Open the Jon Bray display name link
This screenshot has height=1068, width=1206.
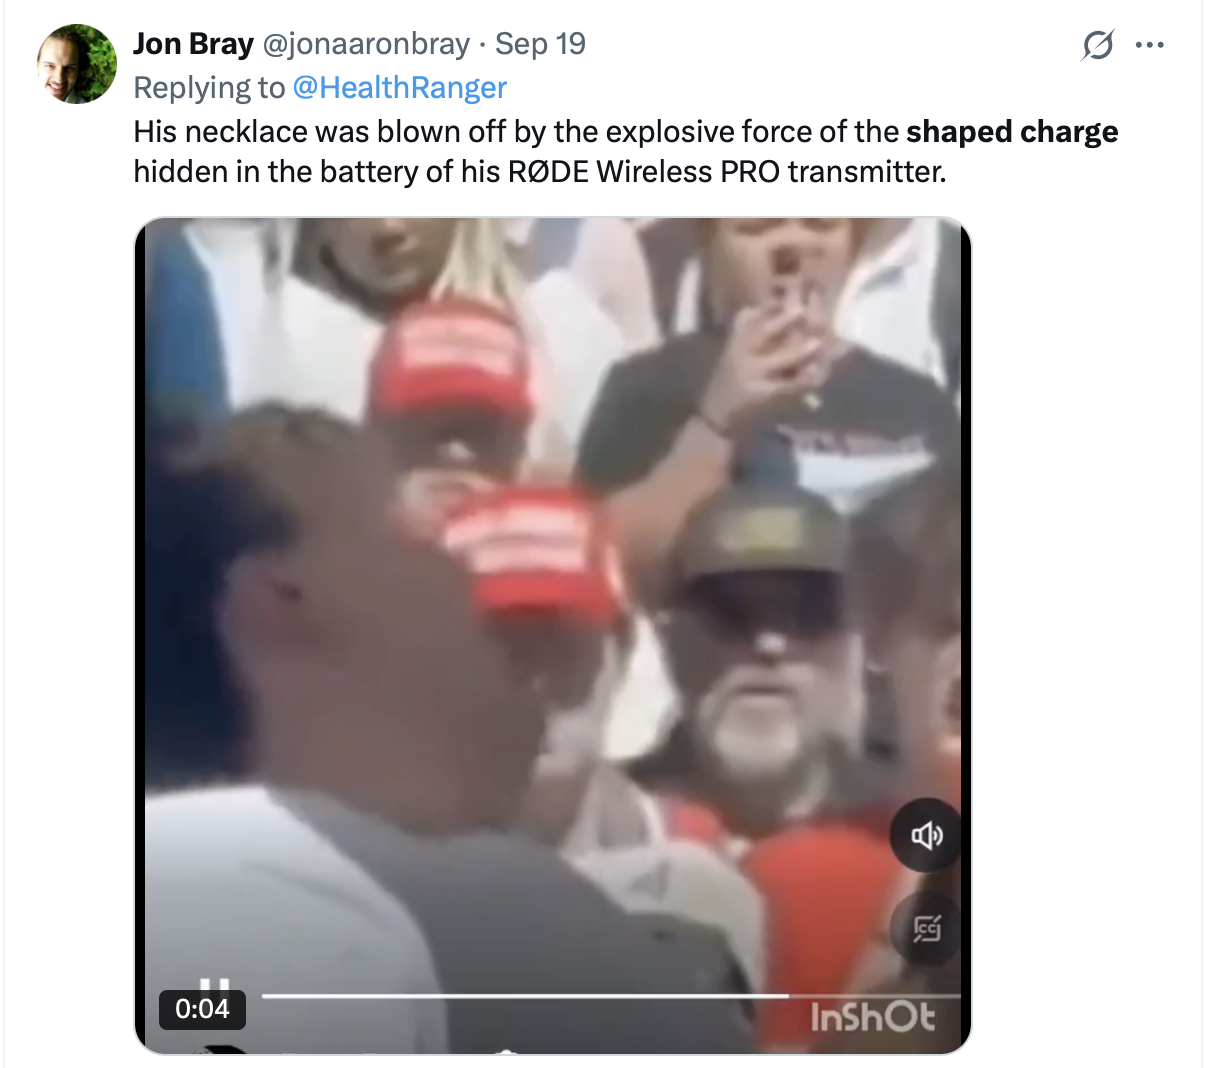point(193,44)
